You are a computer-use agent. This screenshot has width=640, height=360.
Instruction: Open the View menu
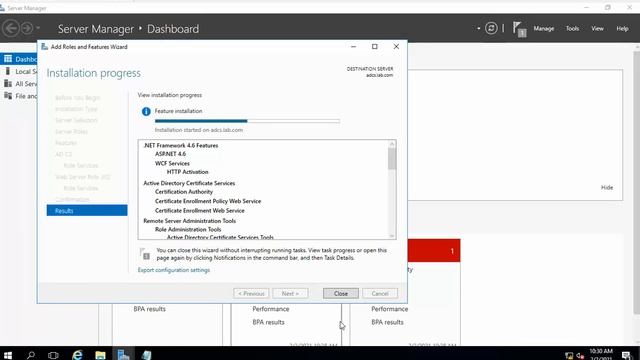pyautogui.click(x=597, y=29)
